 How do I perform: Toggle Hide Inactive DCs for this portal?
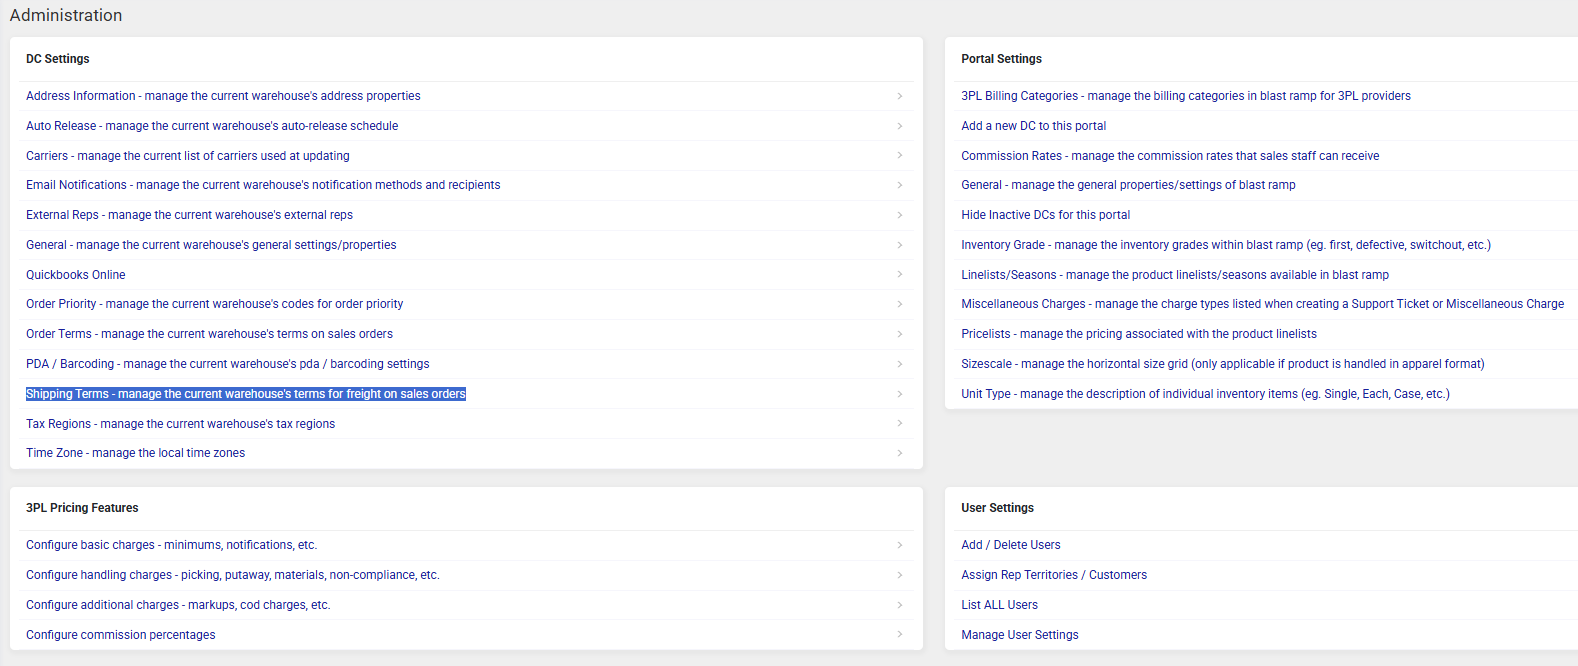[1045, 215]
